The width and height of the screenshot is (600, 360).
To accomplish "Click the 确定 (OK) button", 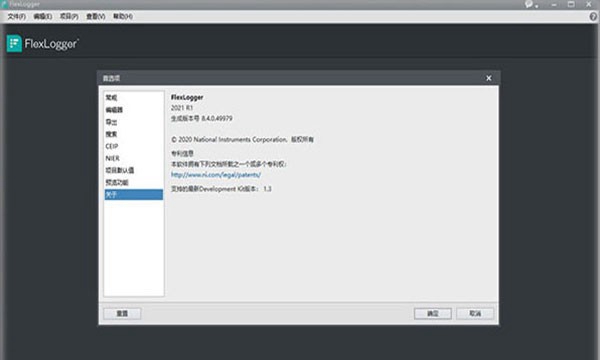I will tap(433, 313).
